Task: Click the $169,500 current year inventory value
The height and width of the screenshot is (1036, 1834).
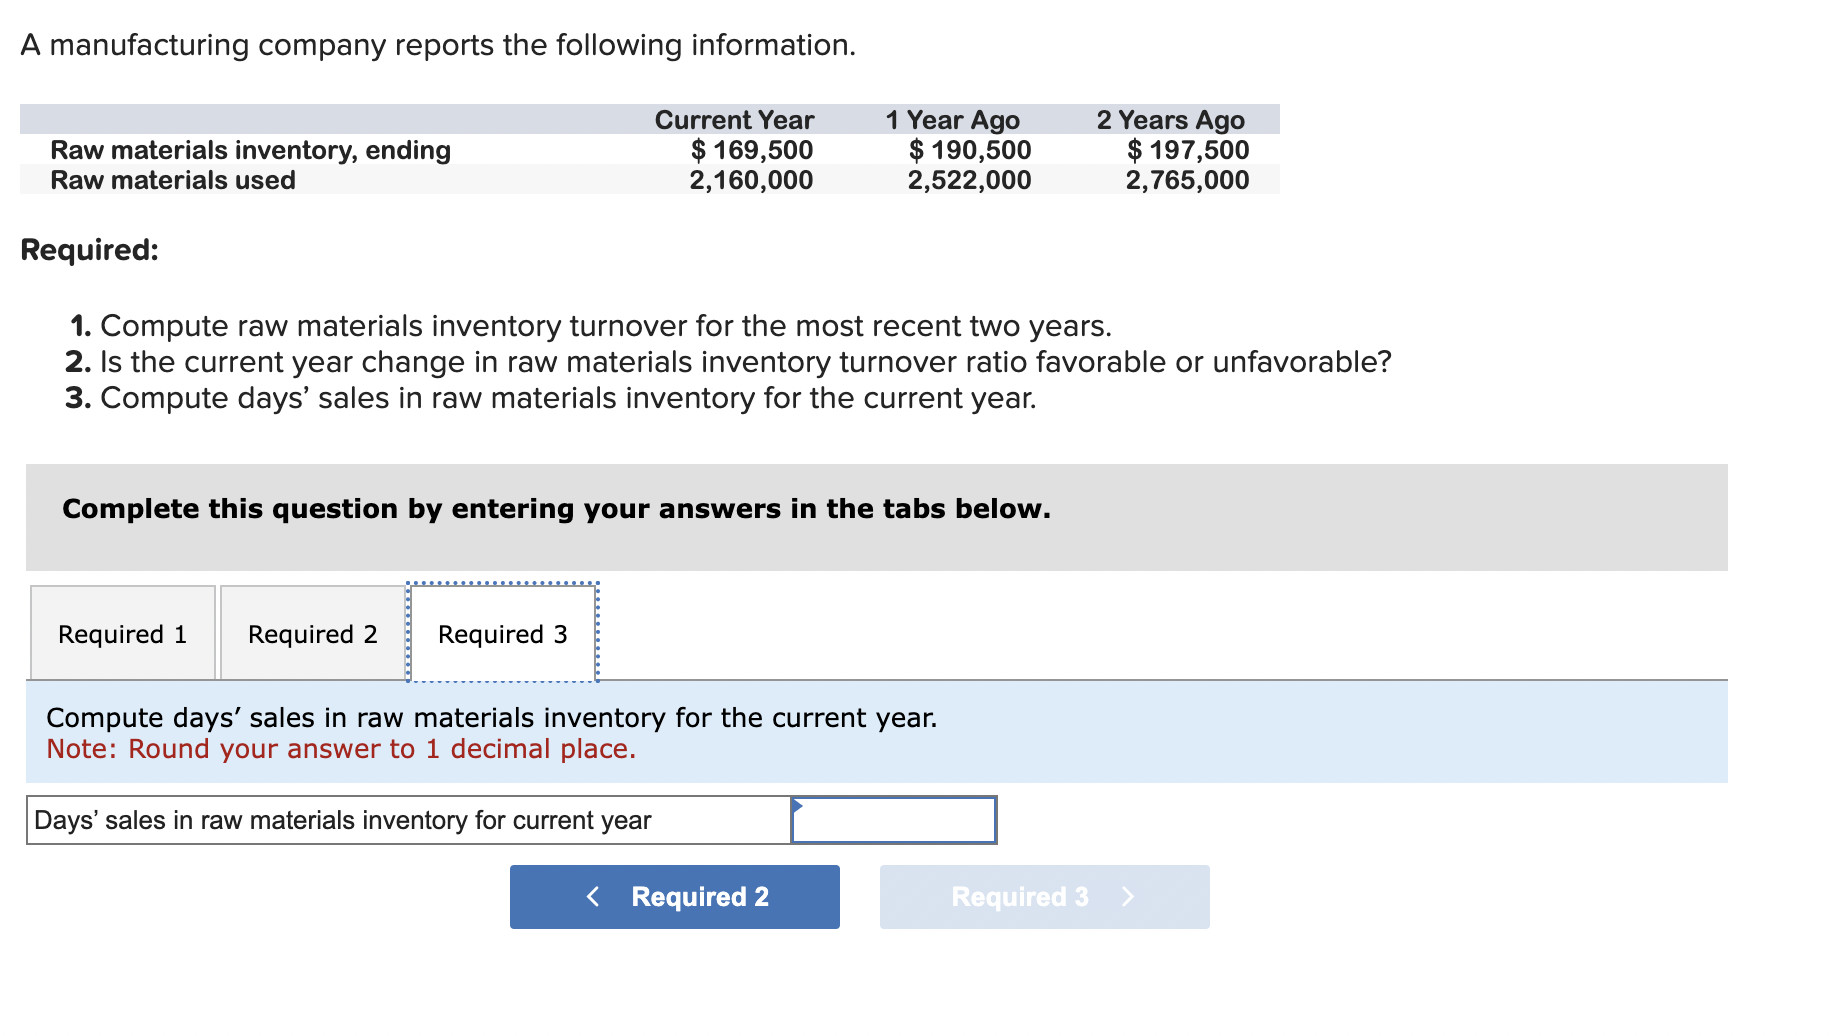Action: [752, 150]
